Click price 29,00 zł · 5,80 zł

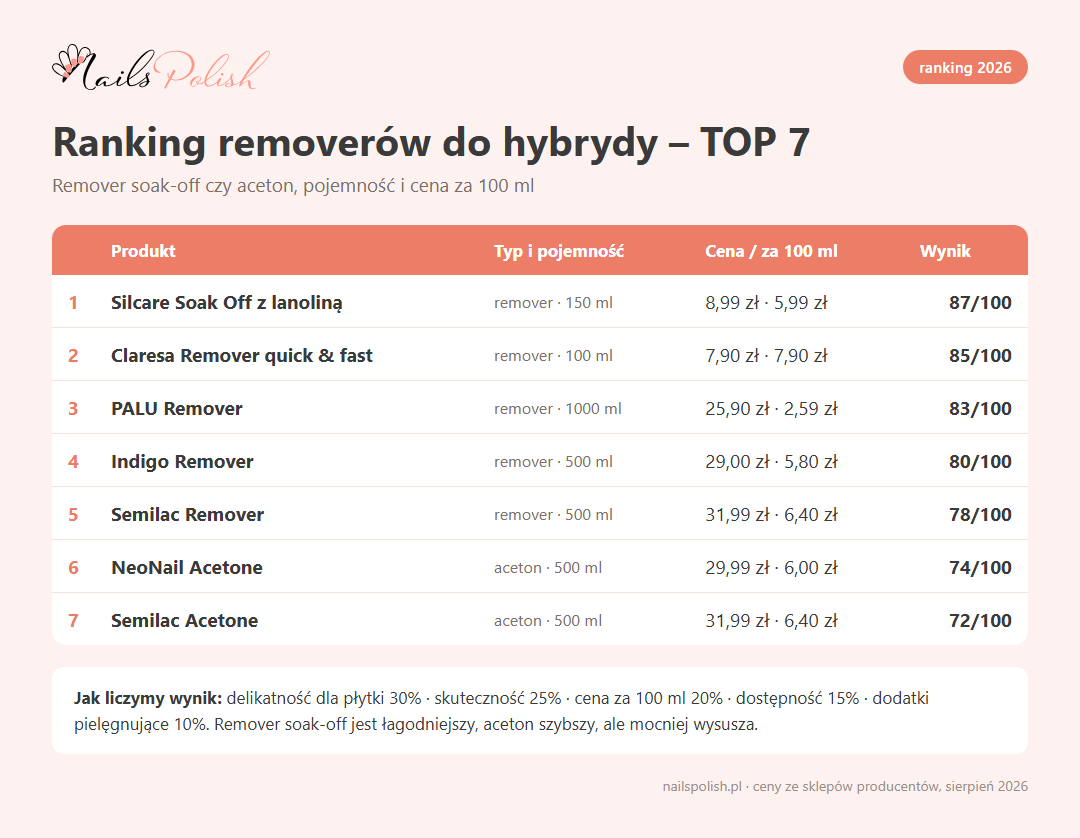[771, 461]
